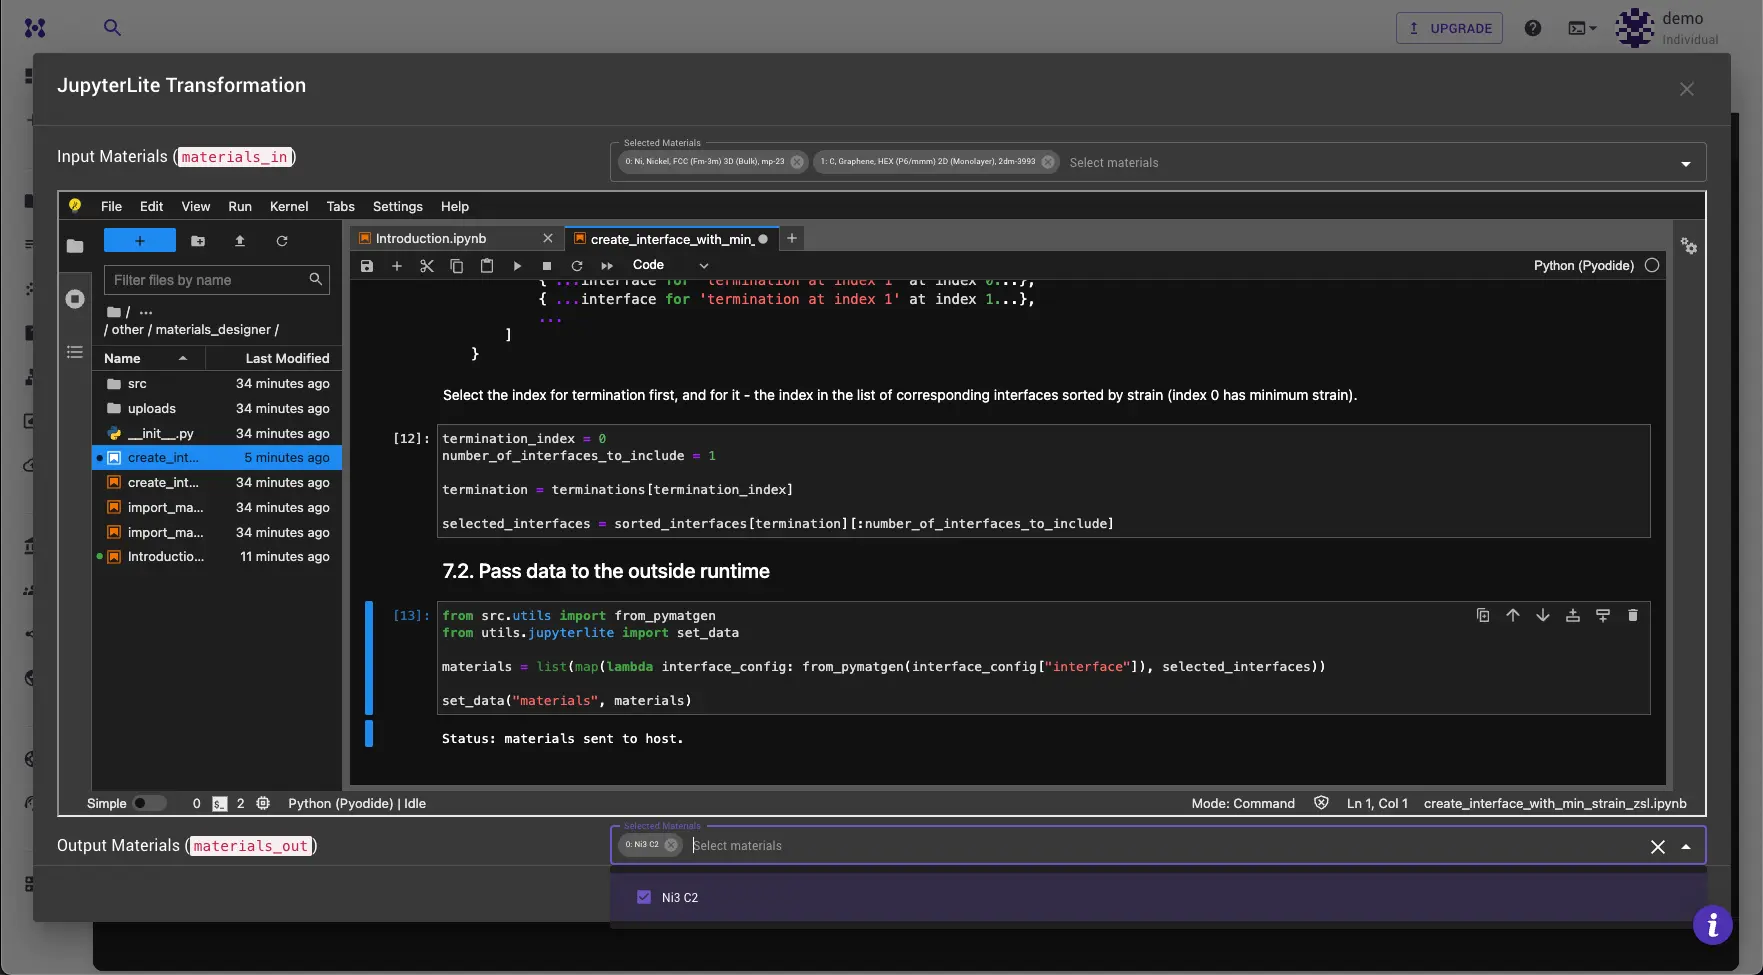Screen dimensions: 1763x975
Task: Open table of contents sidebar icon
Action: coord(75,351)
